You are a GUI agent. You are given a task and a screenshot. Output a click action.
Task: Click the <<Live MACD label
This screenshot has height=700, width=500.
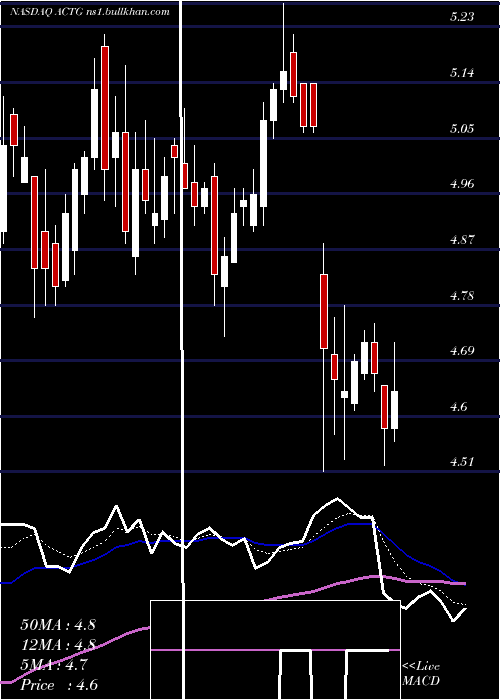coord(421,674)
